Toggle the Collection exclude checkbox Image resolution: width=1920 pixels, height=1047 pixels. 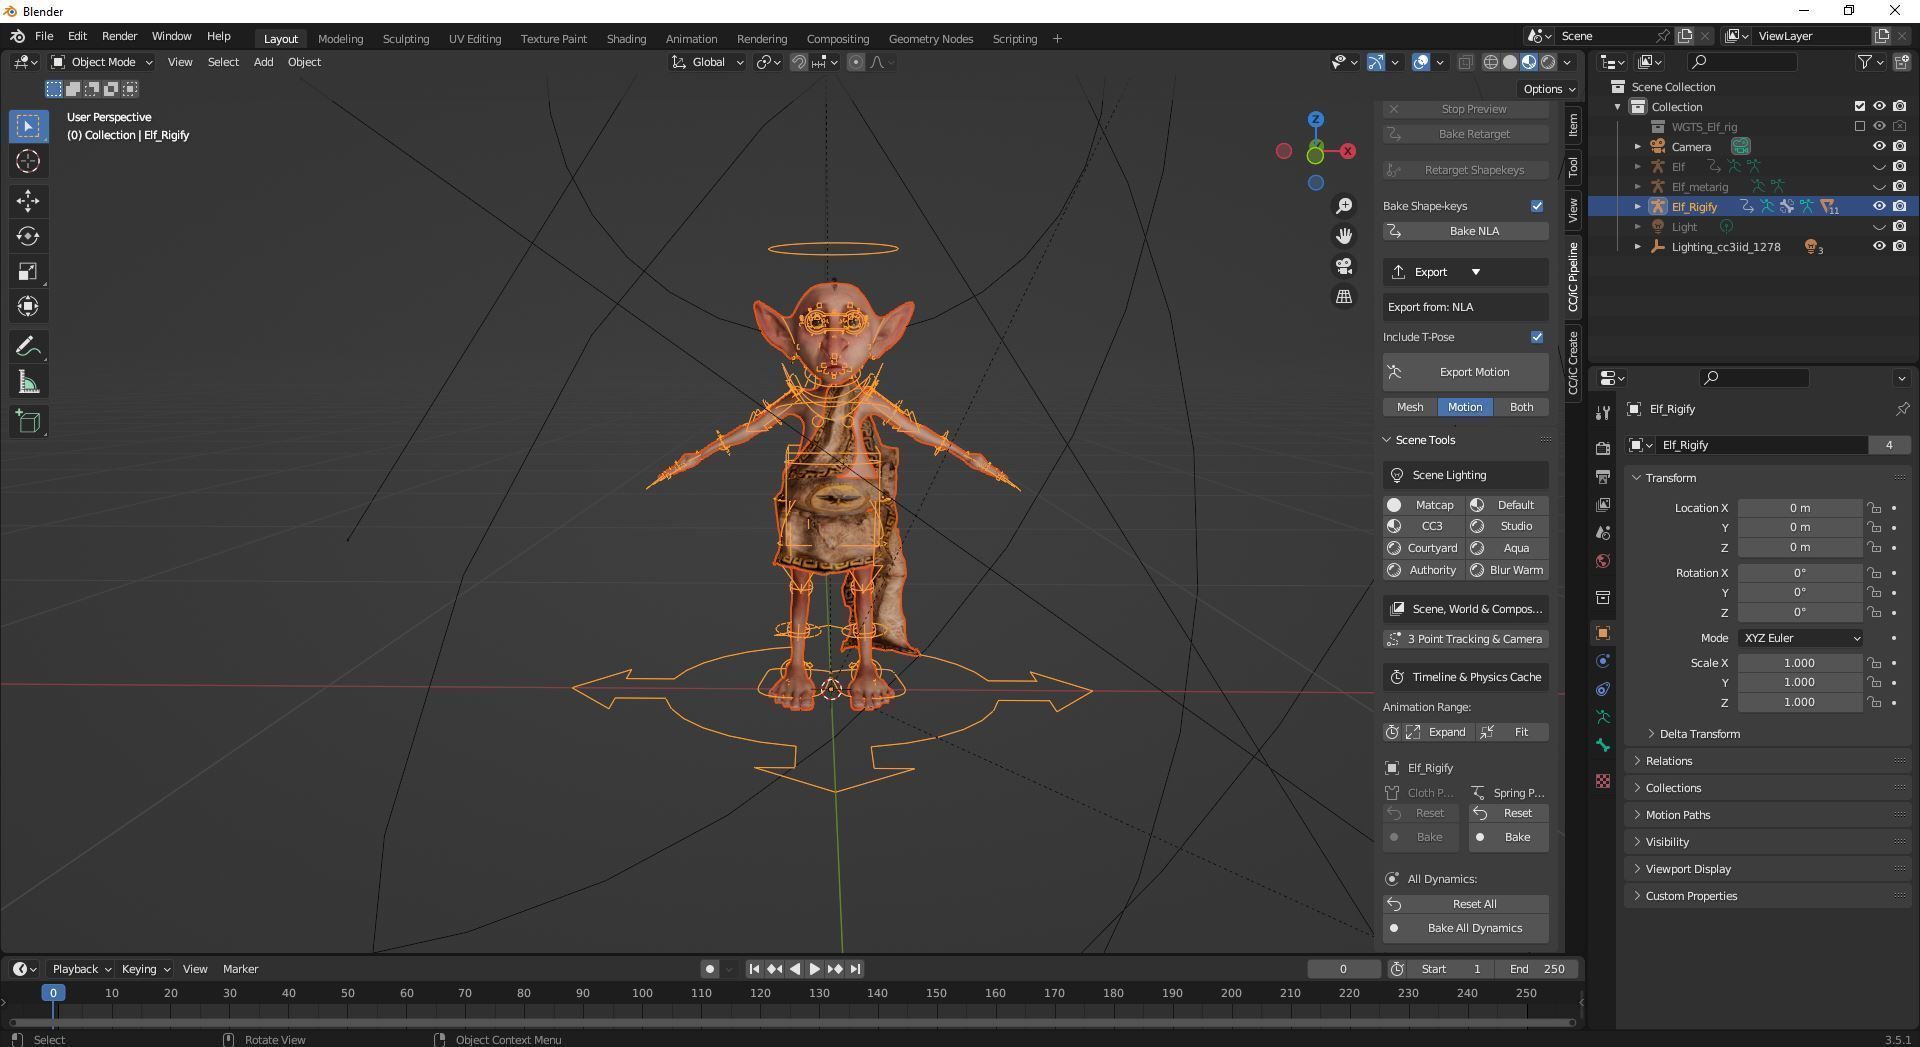[x=1860, y=106]
